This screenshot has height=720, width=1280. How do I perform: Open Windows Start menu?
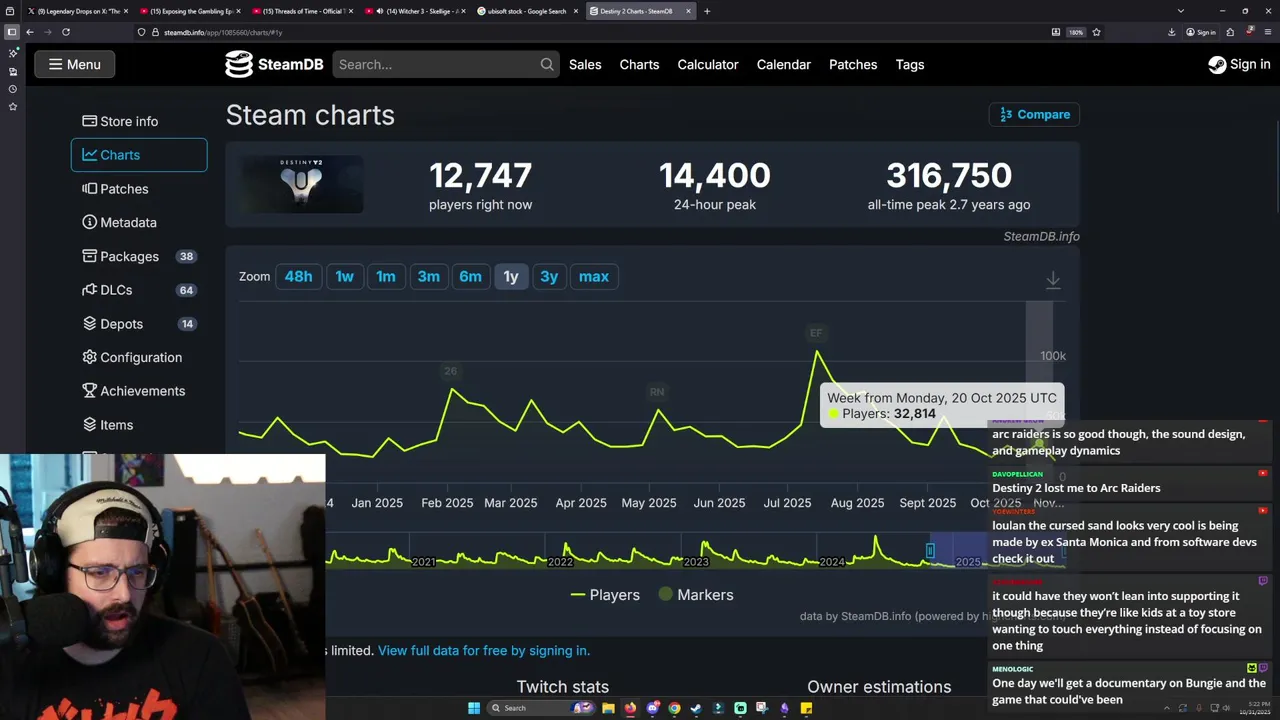coord(474,708)
